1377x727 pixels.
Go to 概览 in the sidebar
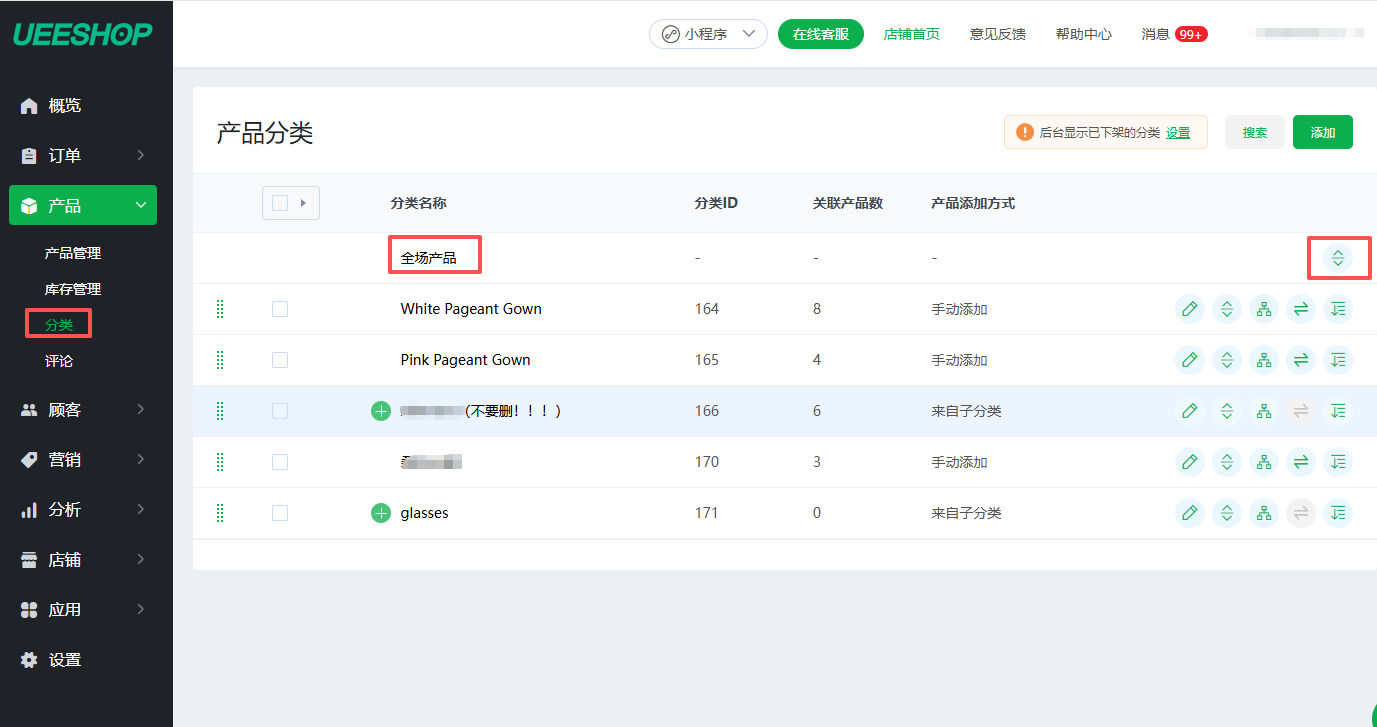click(65, 106)
